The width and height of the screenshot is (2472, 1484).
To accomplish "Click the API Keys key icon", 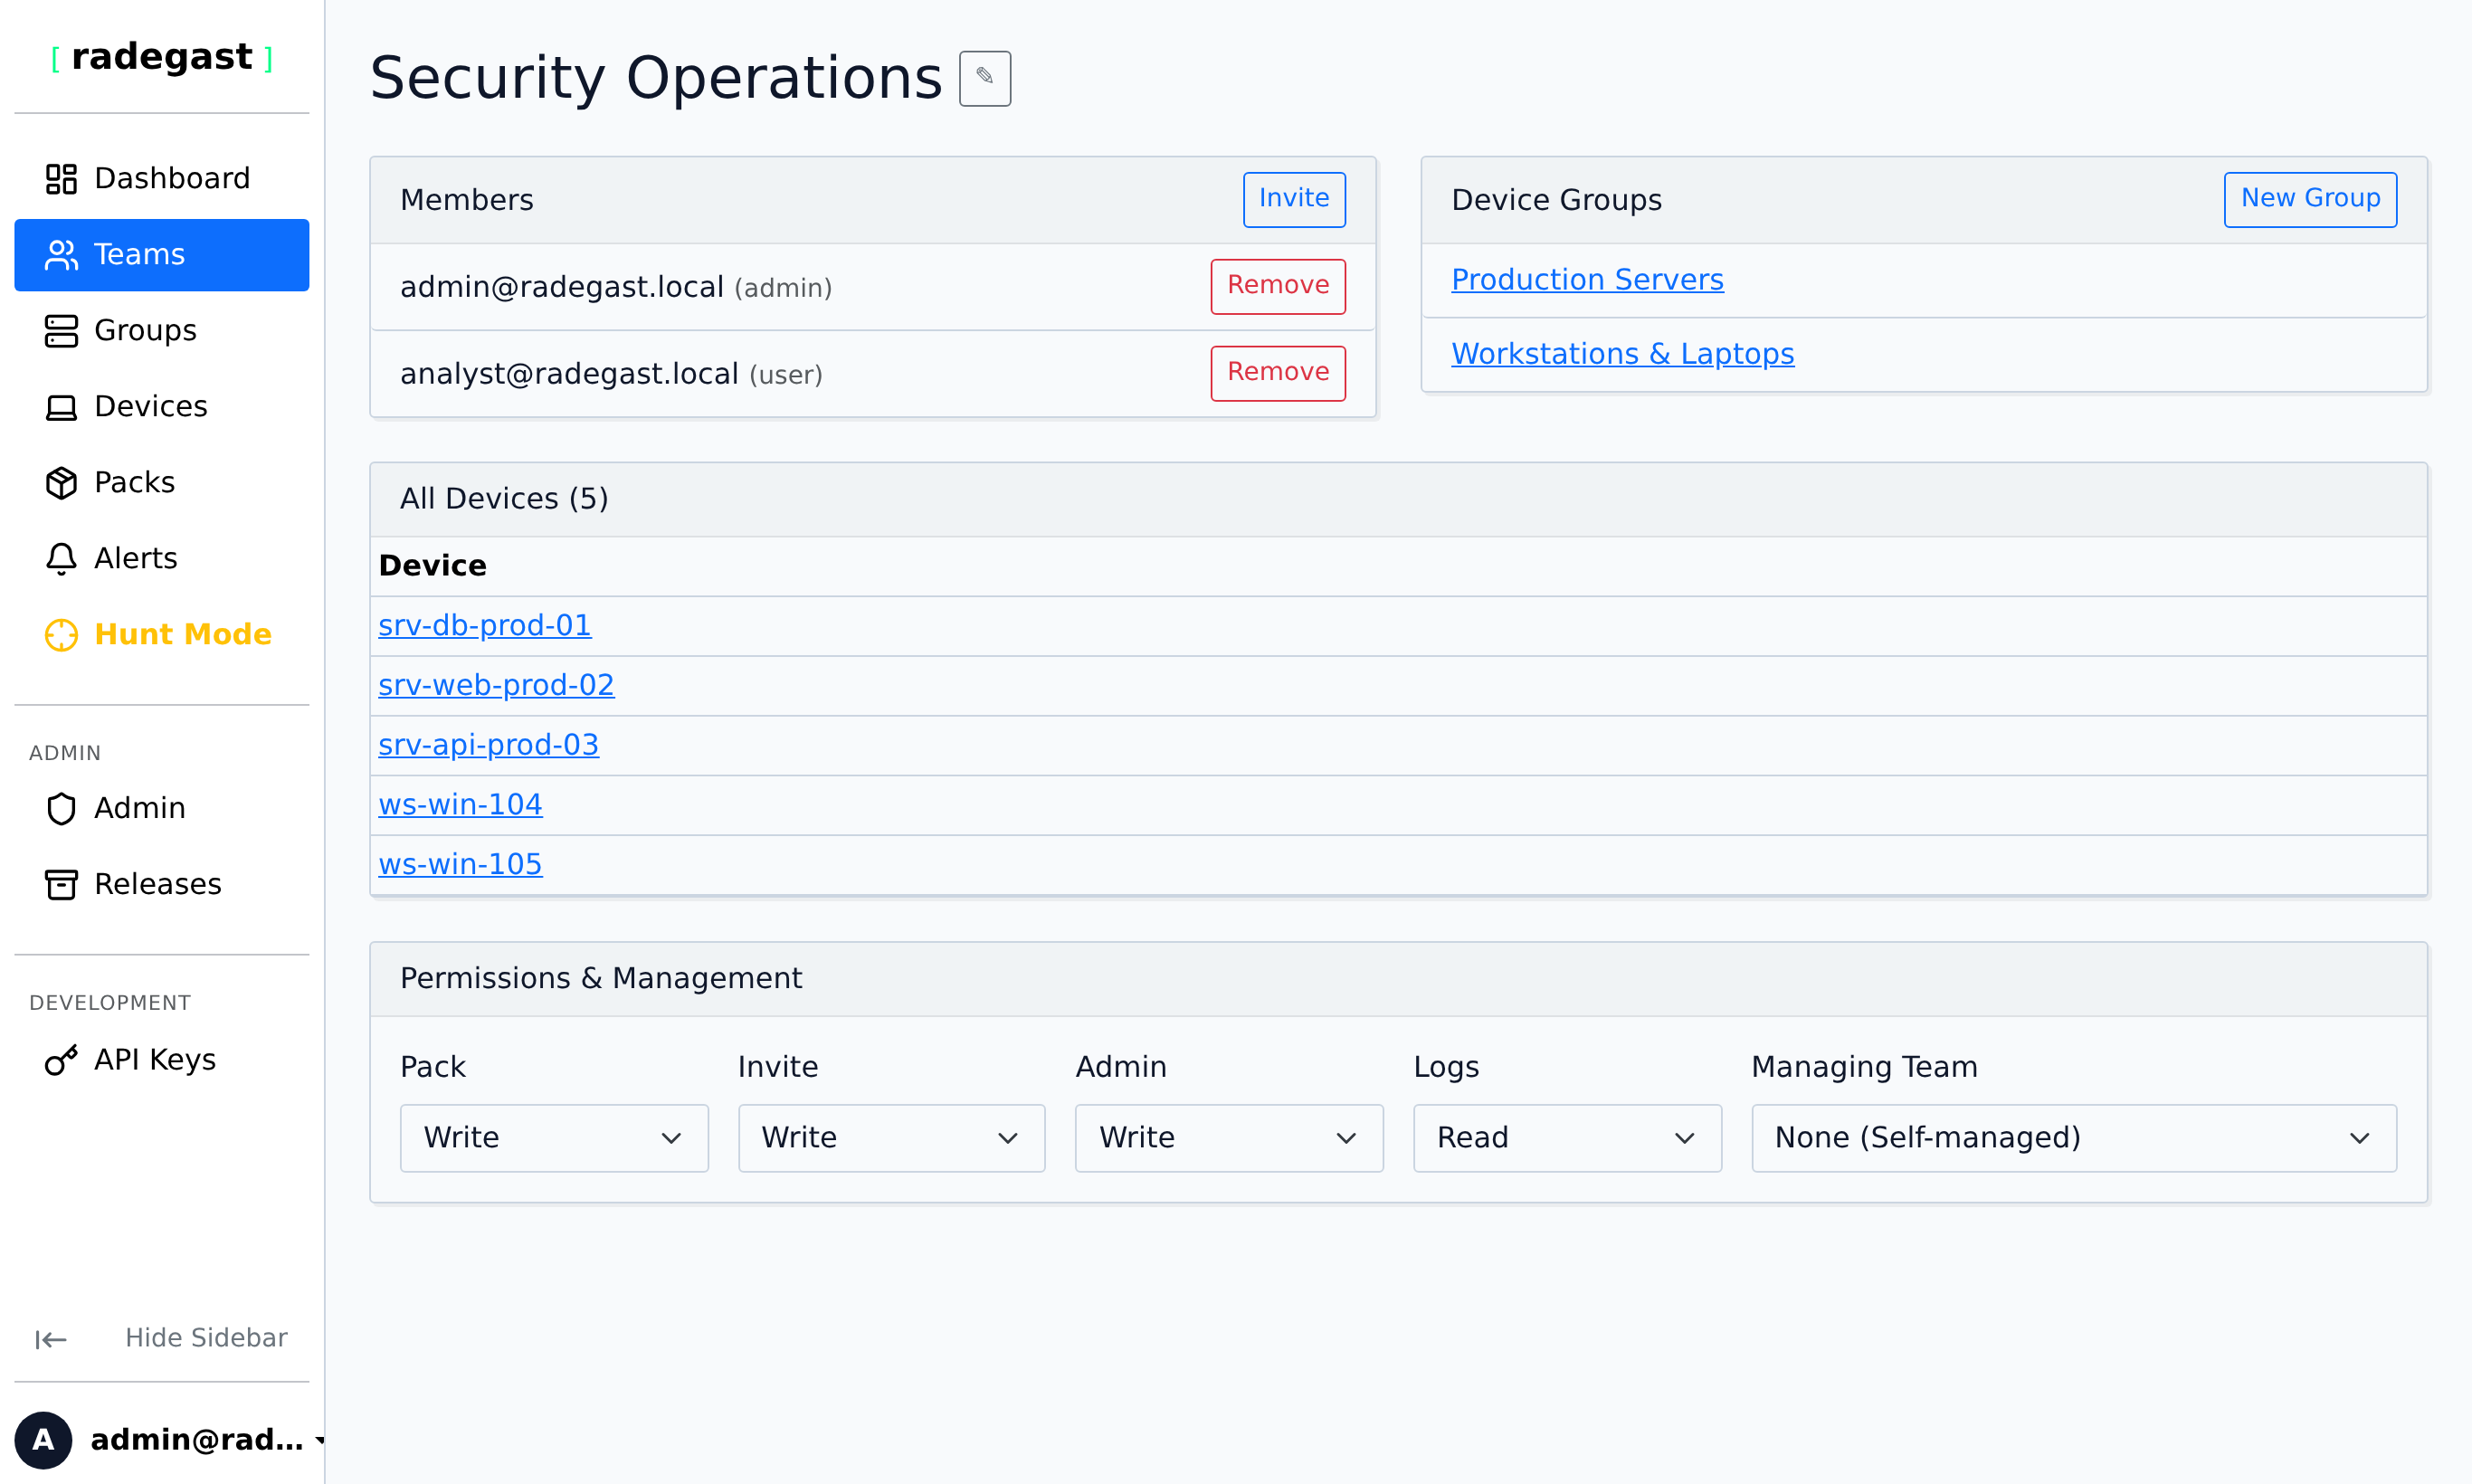I will [x=61, y=1060].
